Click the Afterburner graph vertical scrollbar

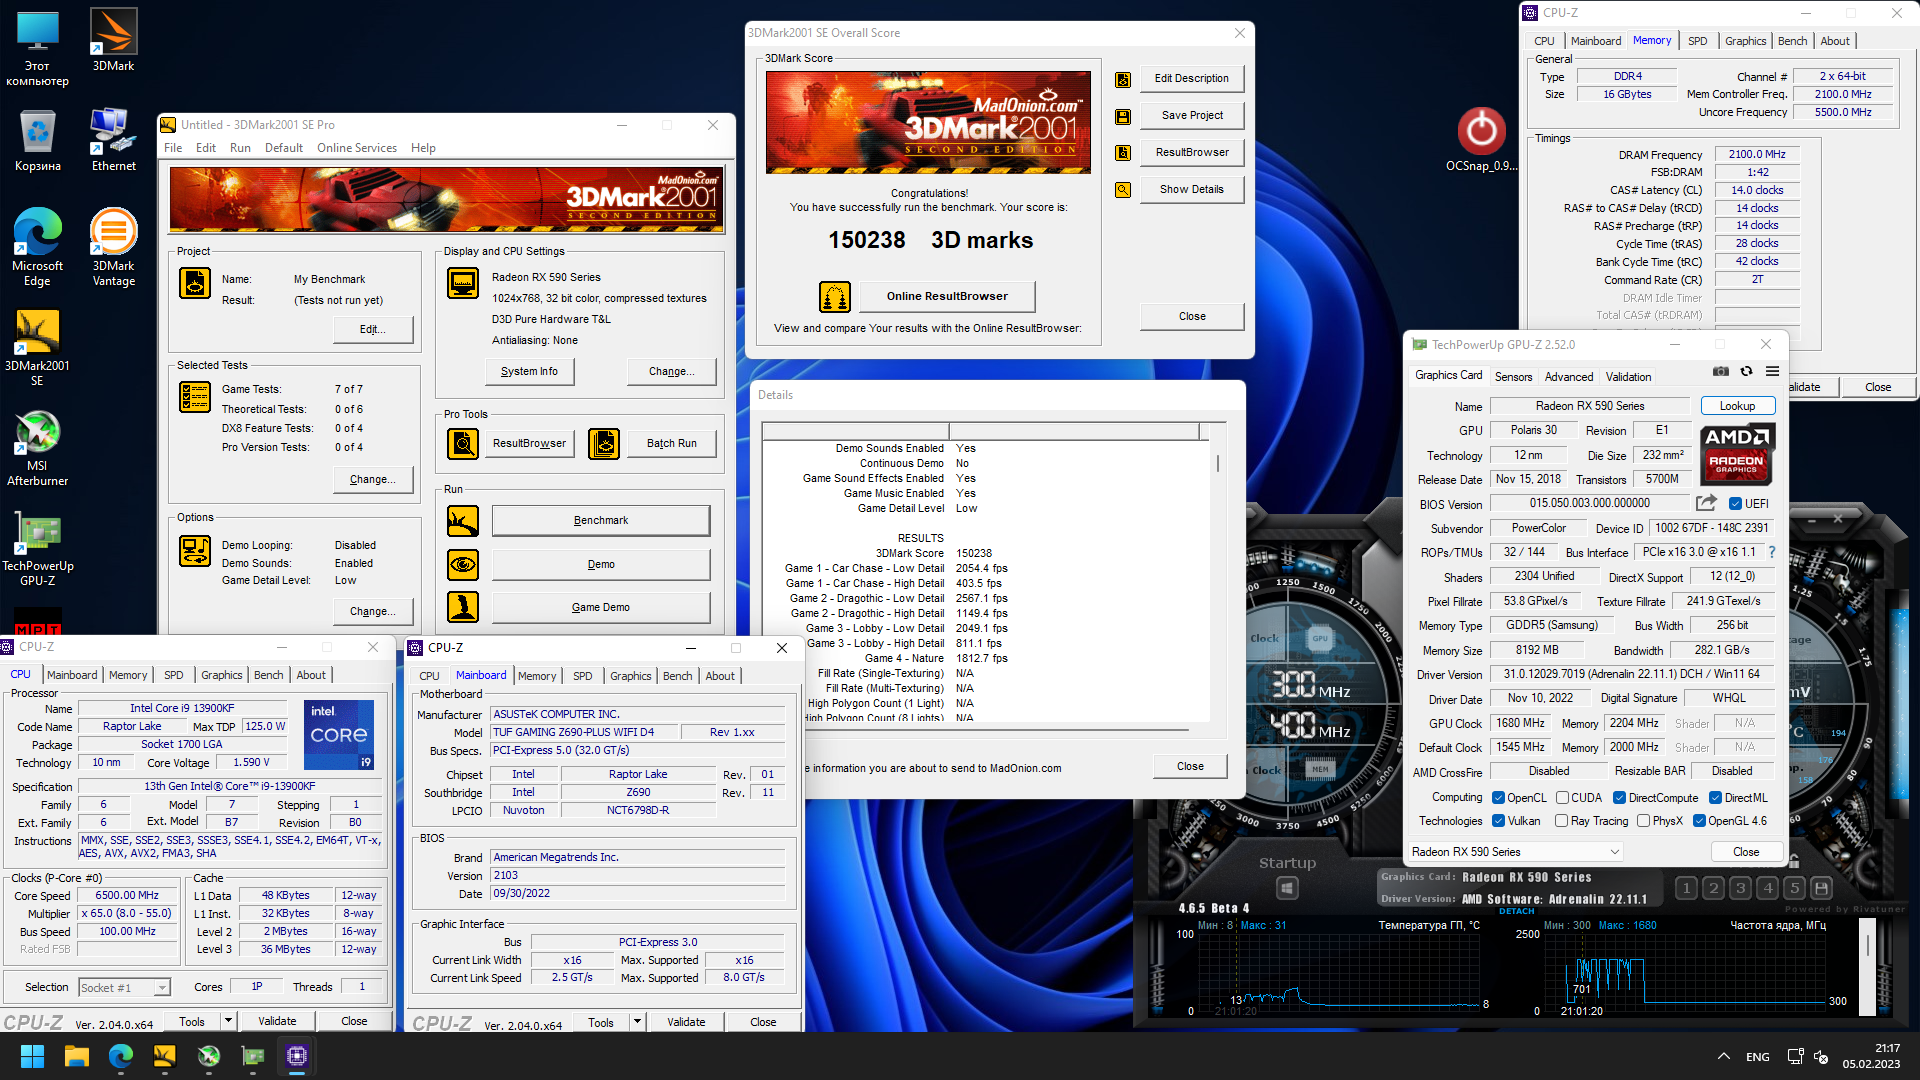point(1866,965)
